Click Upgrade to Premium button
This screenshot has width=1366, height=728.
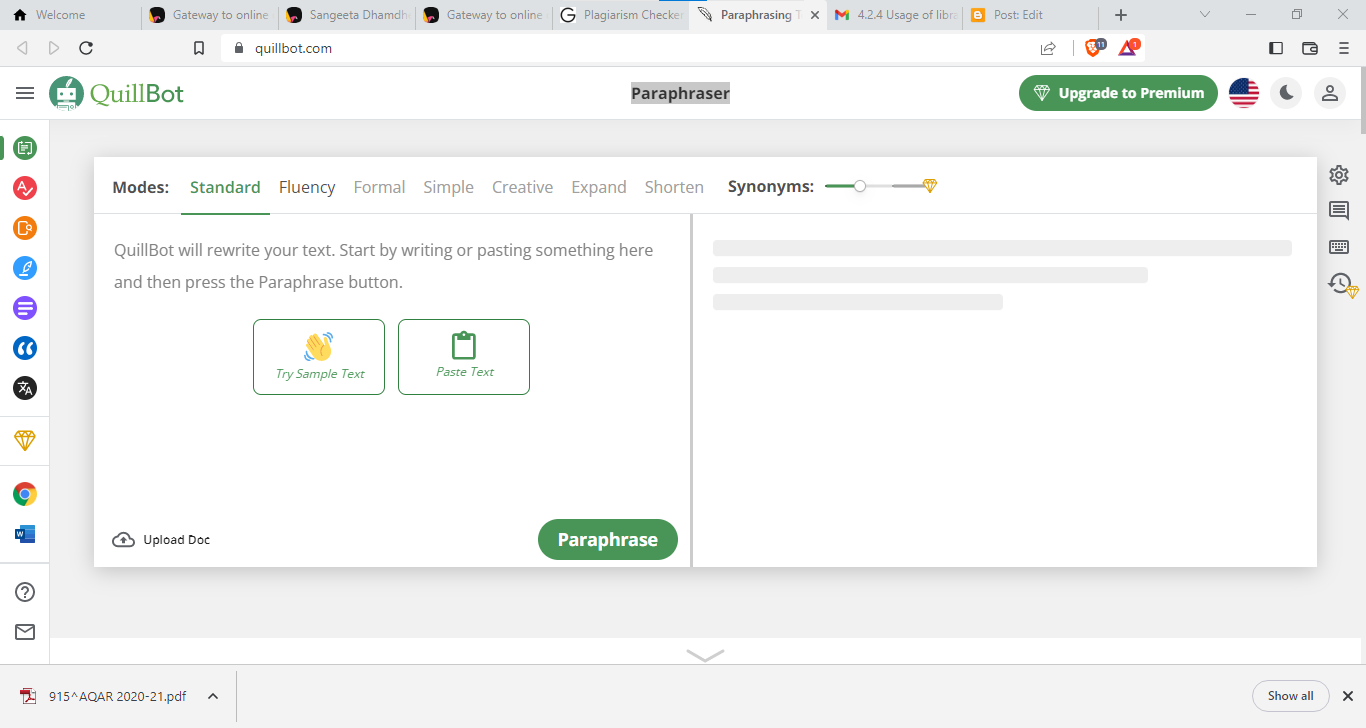tap(1118, 93)
